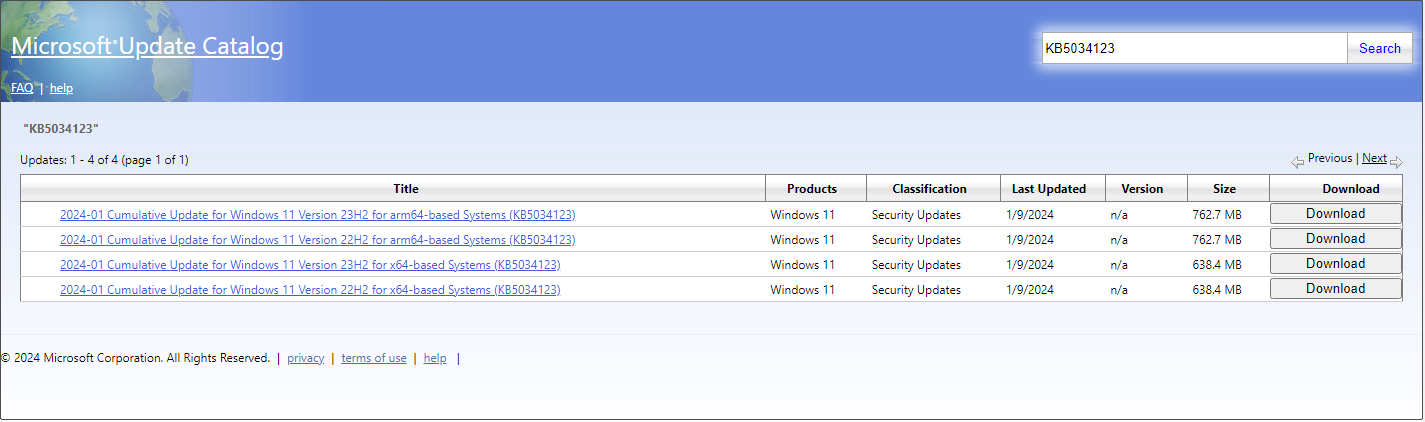The image size is (1425, 422).
Task: Open the terms of use footer link
Action: point(374,358)
